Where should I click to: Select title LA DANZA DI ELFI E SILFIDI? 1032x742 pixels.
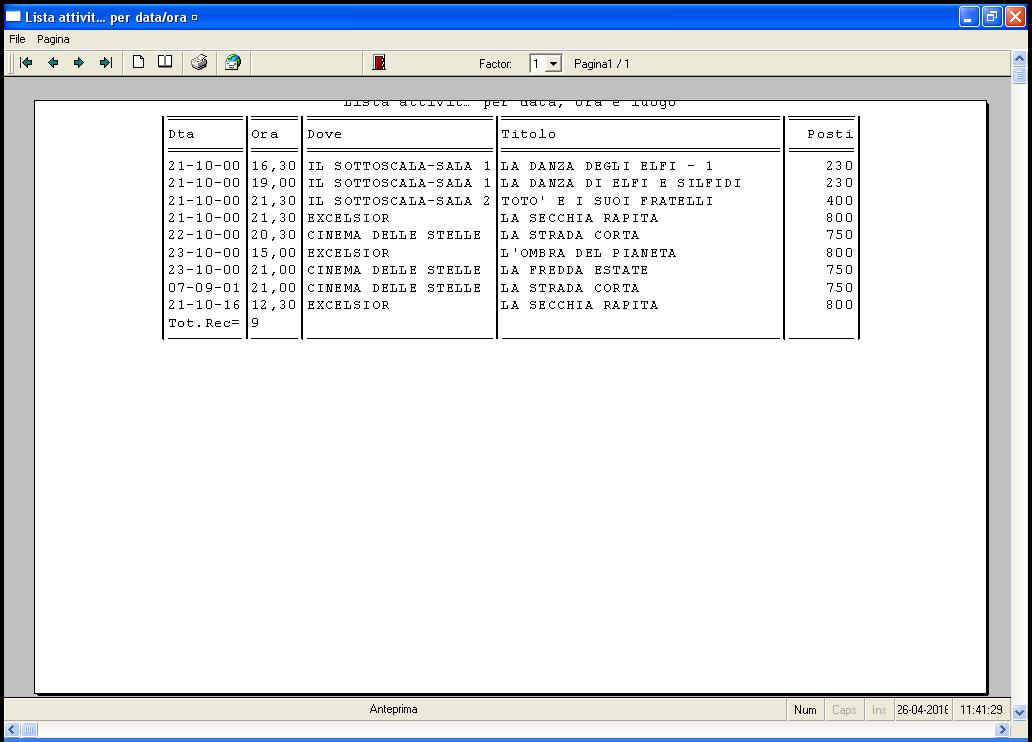click(621, 183)
